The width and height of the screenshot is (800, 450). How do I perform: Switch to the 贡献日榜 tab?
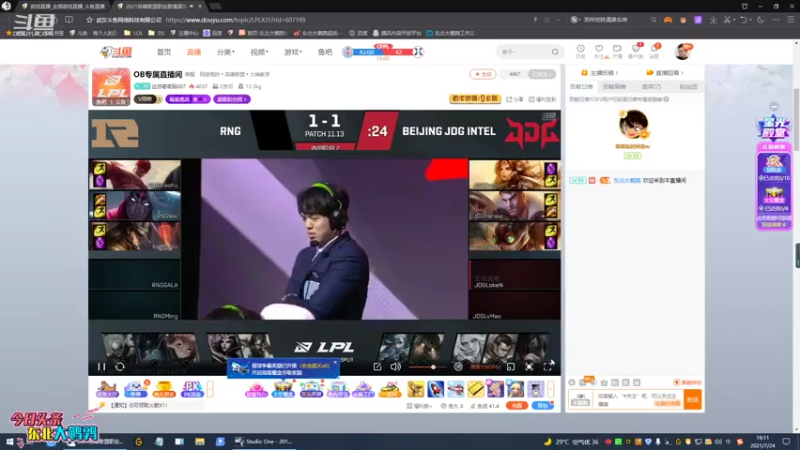click(x=581, y=87)
